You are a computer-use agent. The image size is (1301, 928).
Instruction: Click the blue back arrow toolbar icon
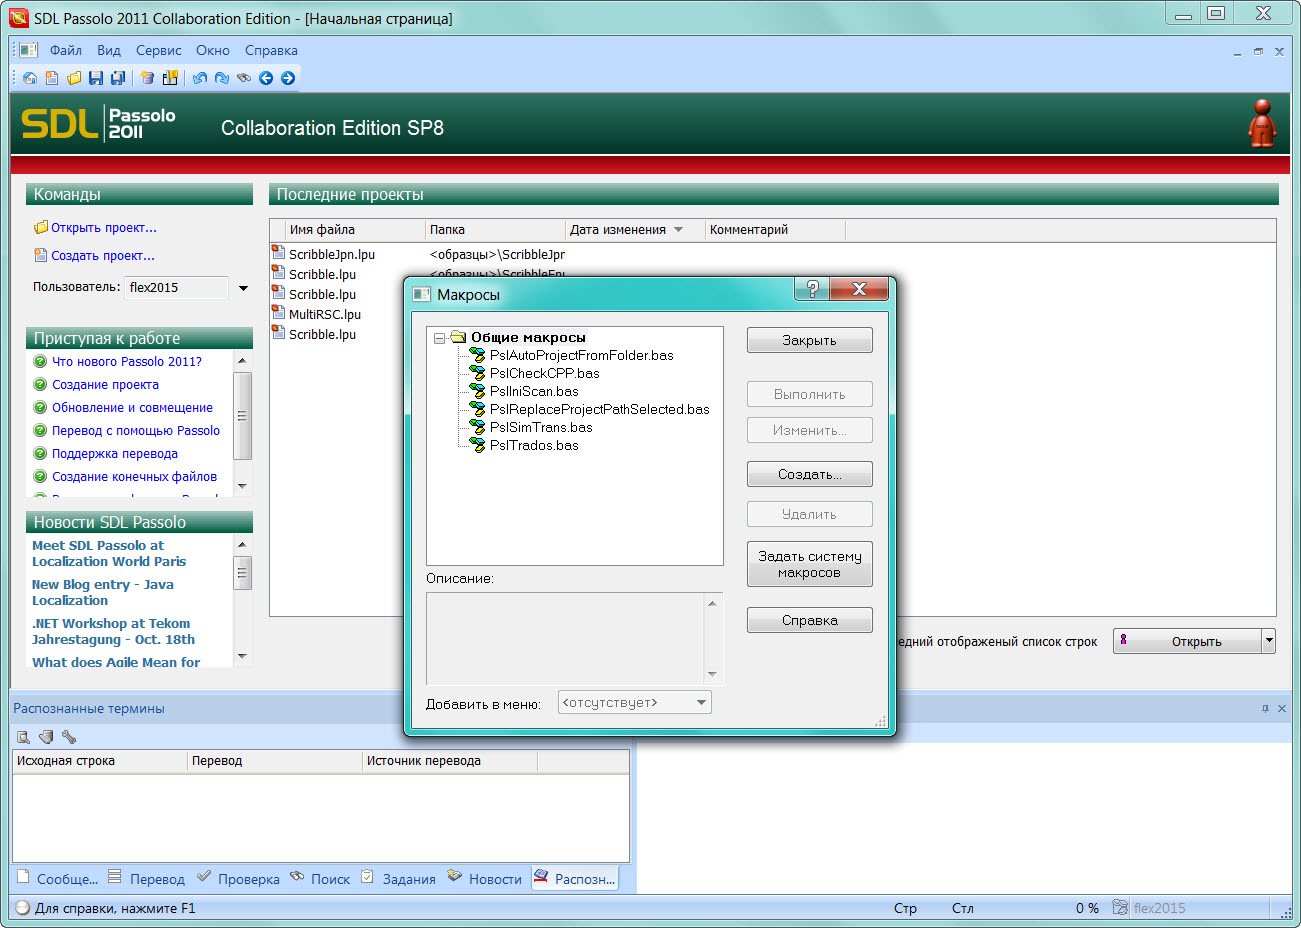[266, 78]
